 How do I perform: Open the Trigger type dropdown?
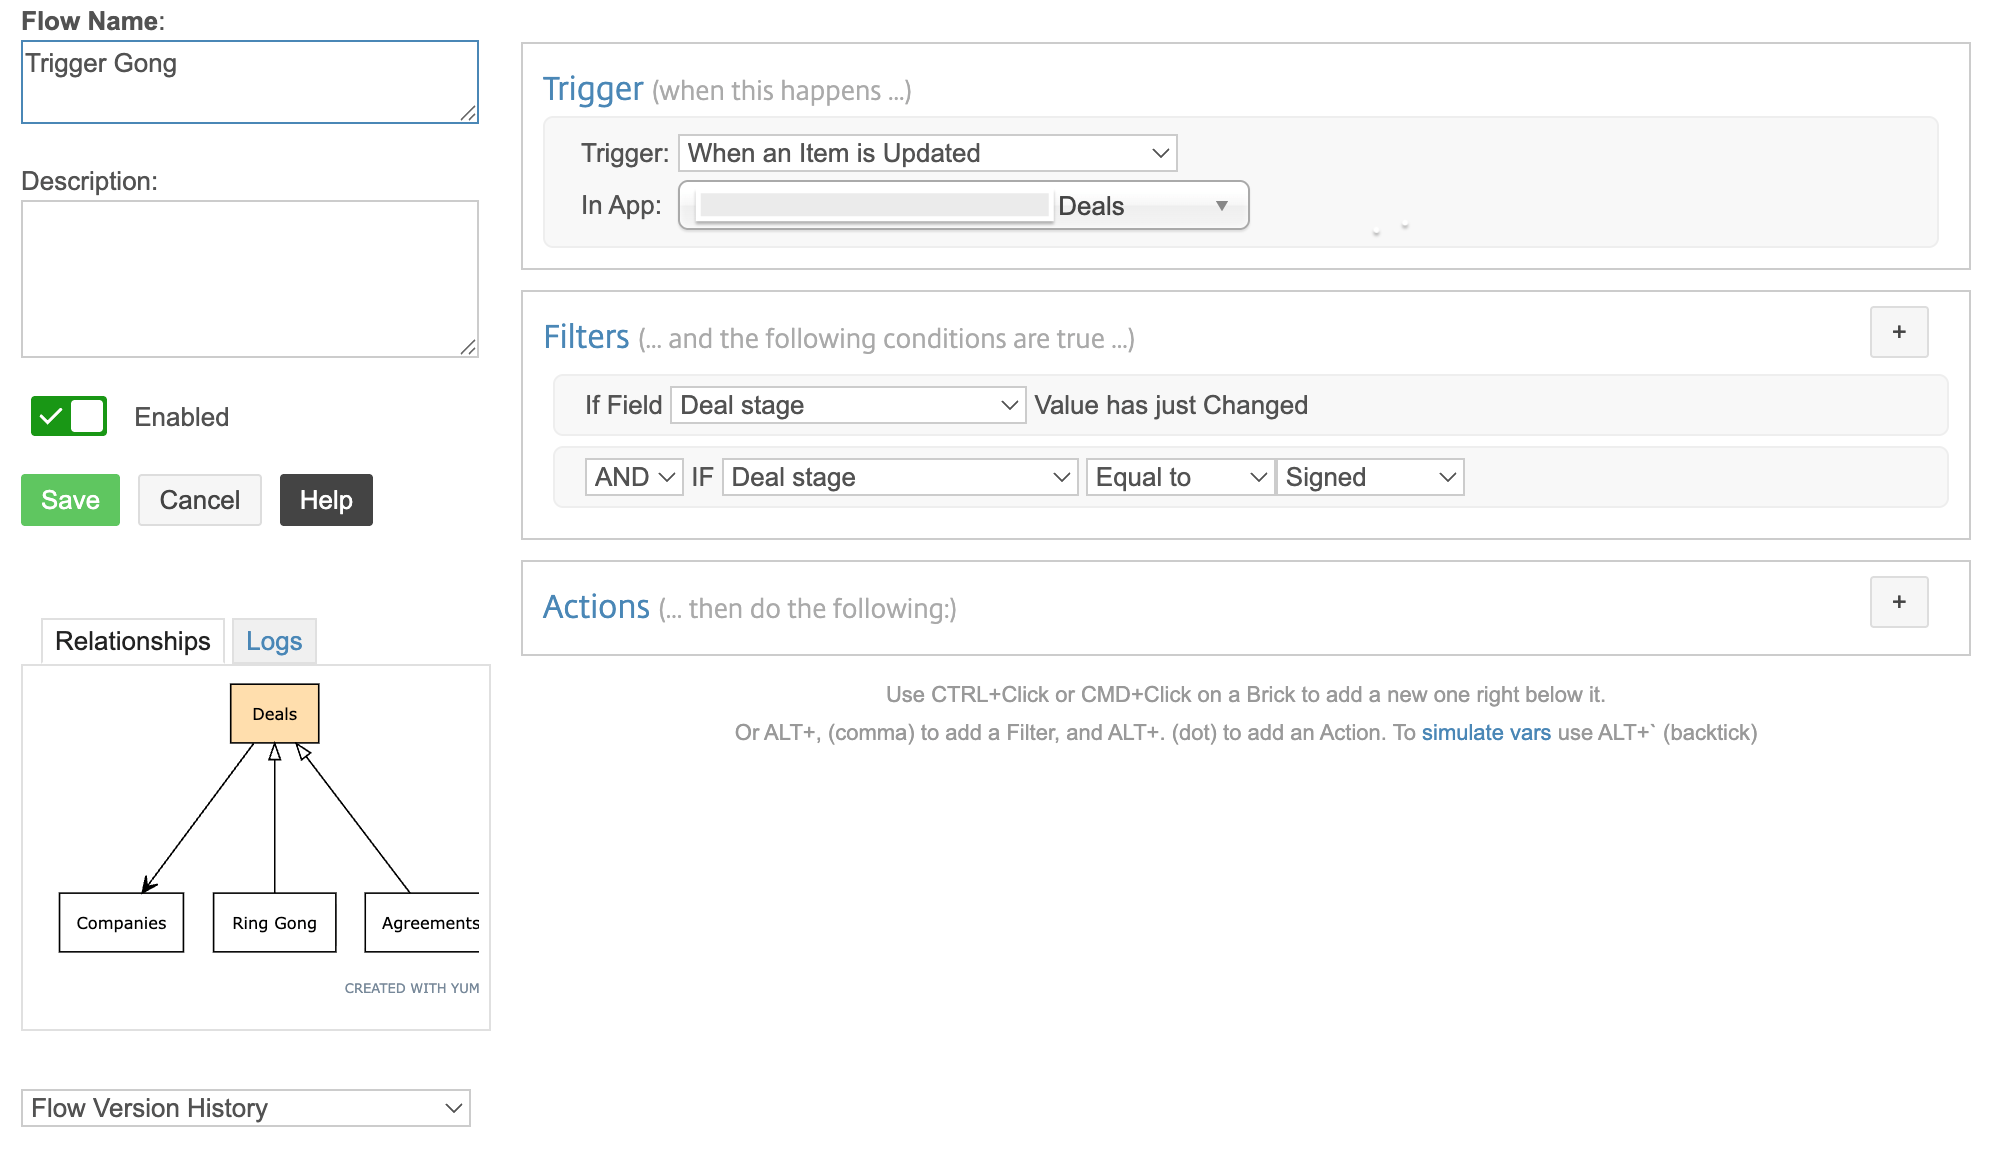(x=927, y=153)
